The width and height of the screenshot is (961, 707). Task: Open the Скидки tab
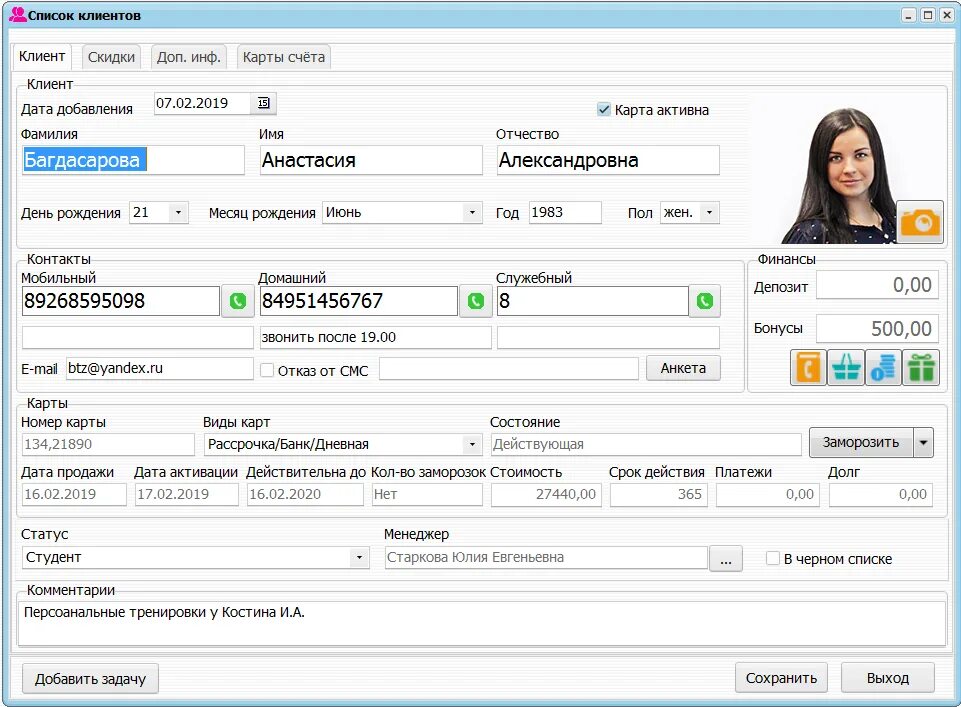click(x=111, y=57)
